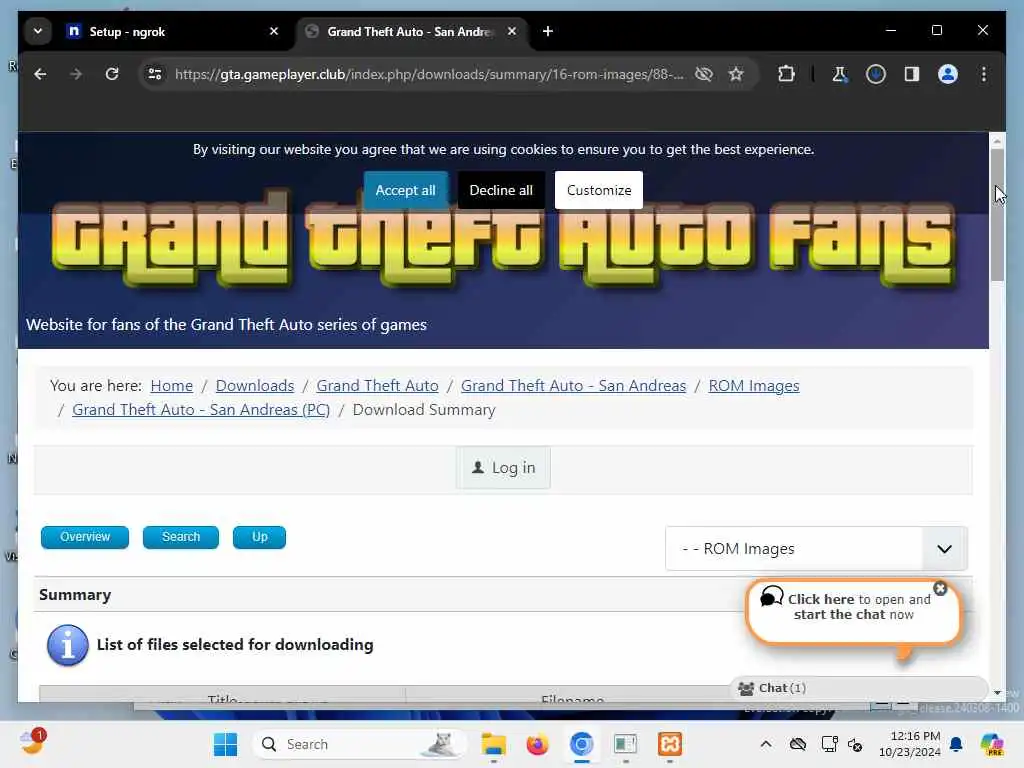Decline all cookies
Image resolution: width=1024 pixels, height=768 pixels.
pyautogui.click(x=501, y=190)
